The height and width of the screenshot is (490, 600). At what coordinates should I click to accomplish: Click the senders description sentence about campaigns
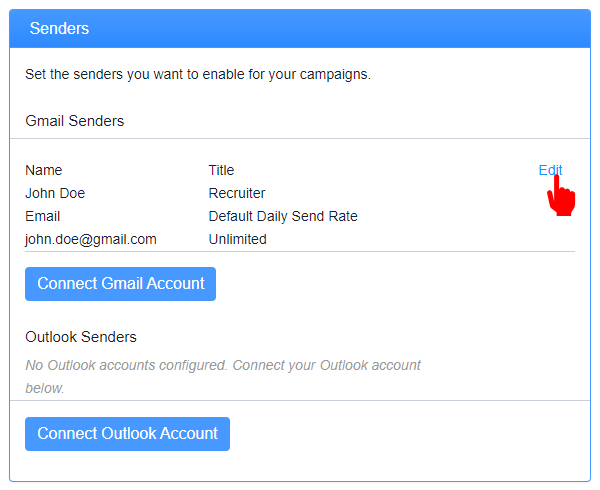click(x=198, y=74)
